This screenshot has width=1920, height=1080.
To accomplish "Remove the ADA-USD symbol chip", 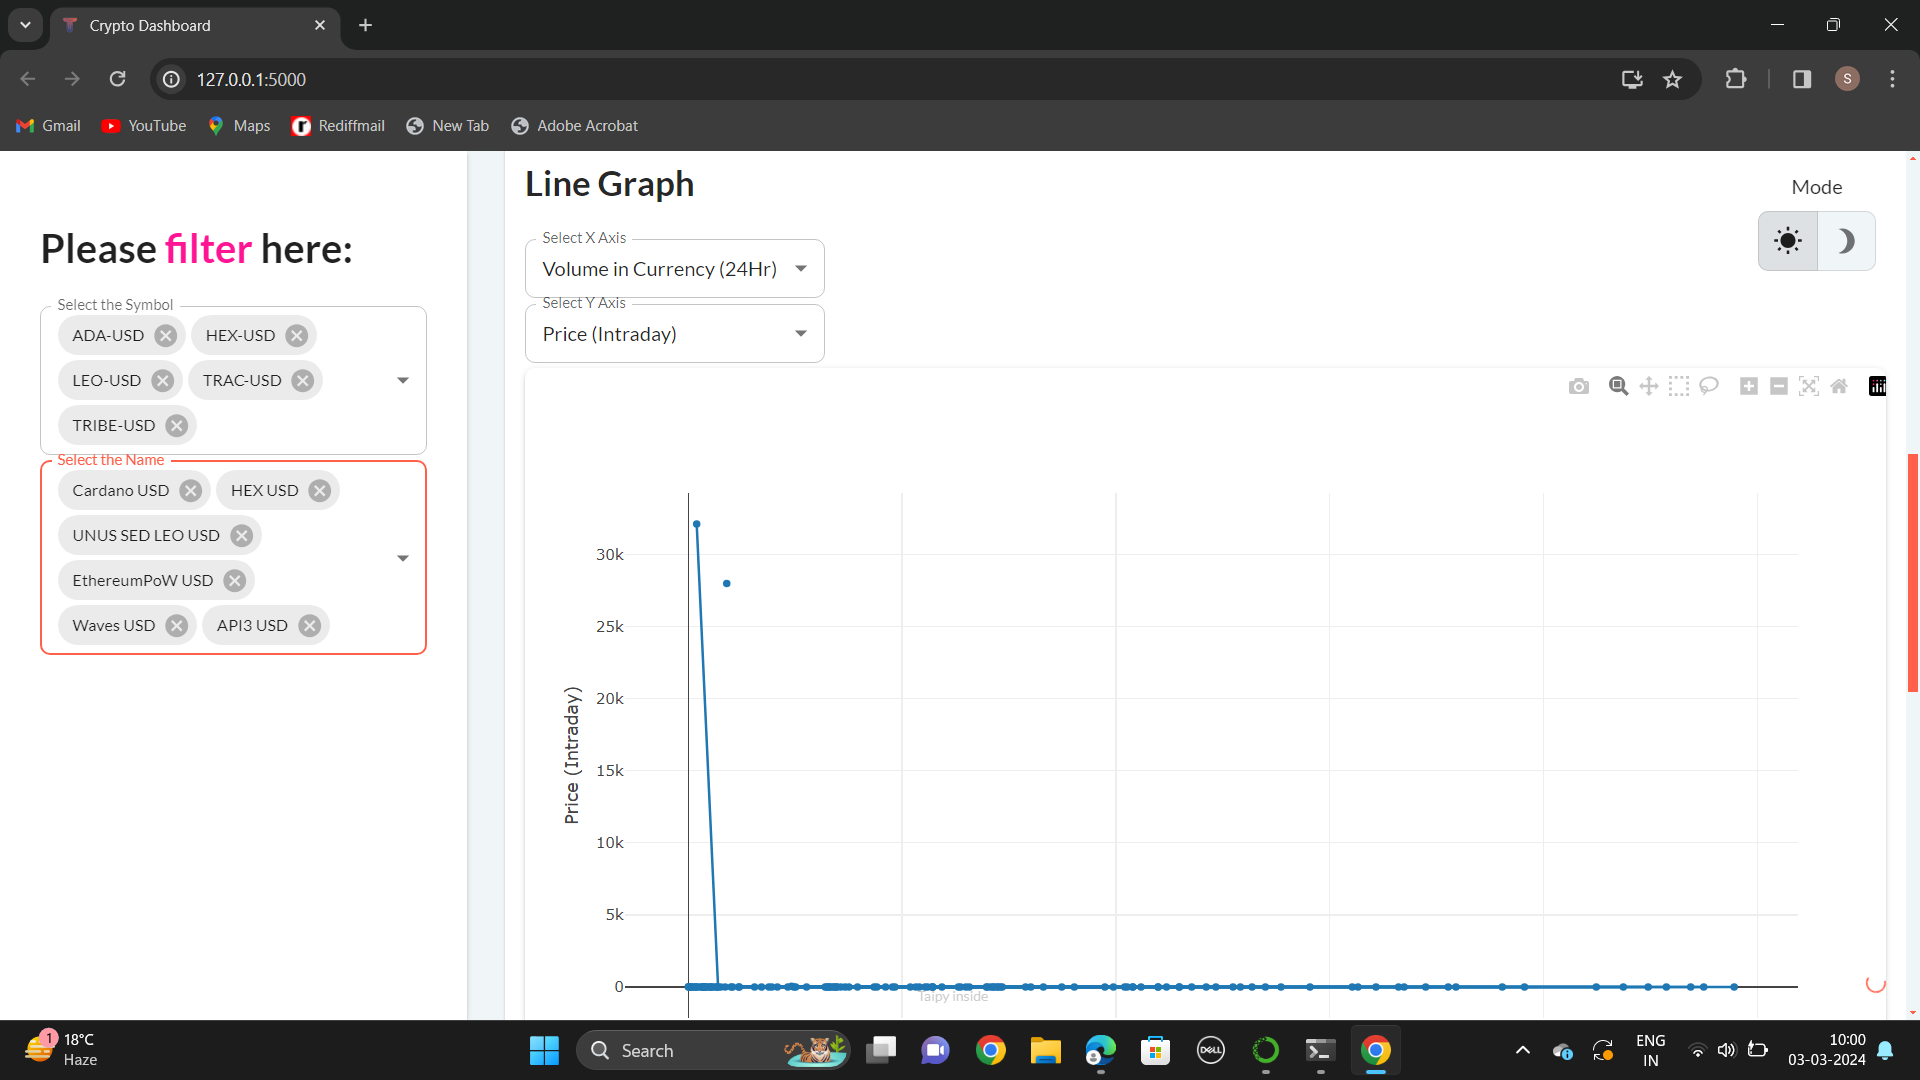I will [166, 336].
